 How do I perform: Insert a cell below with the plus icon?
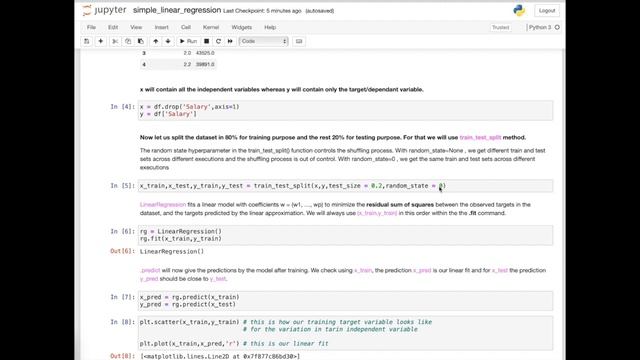coord(100,41)
